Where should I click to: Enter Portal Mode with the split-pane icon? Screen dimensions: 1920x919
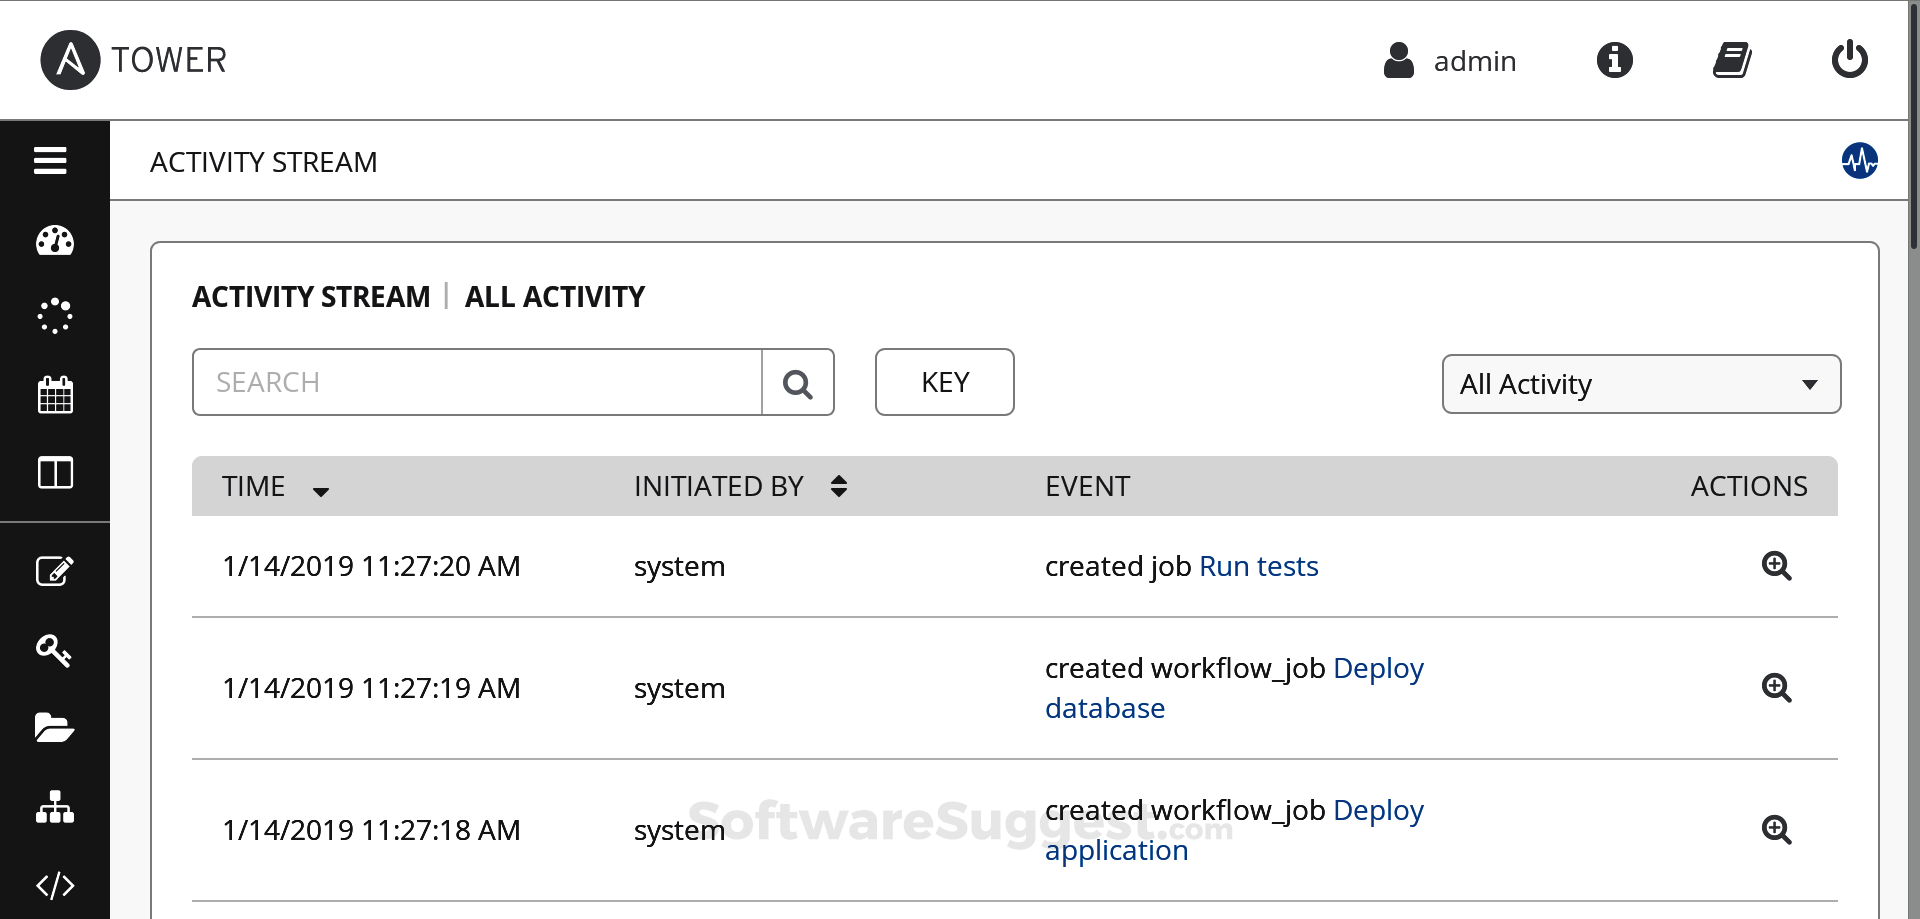coord(55,473)
